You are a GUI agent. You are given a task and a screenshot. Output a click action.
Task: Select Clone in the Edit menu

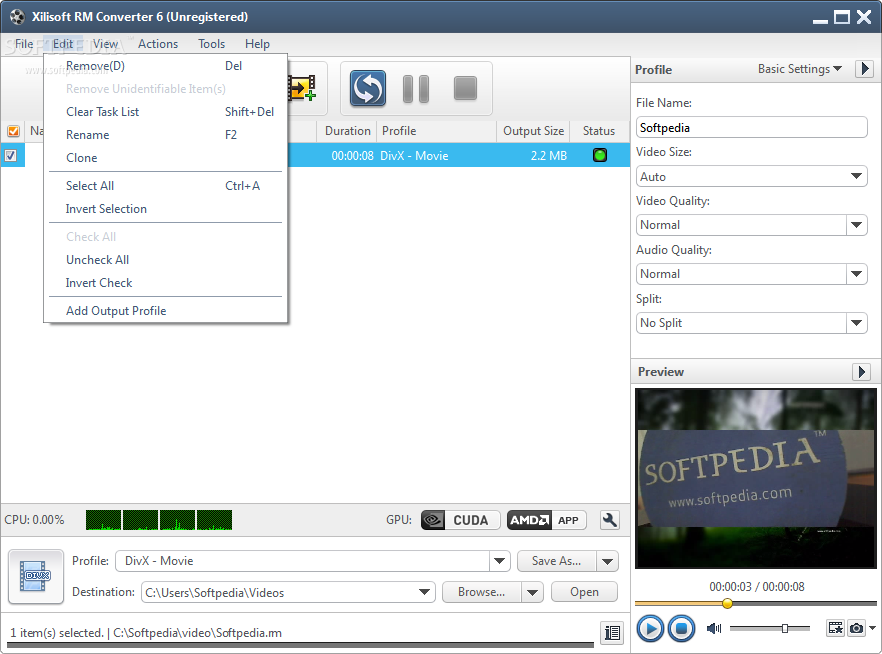pyautogui.click(x=165, y=158)
